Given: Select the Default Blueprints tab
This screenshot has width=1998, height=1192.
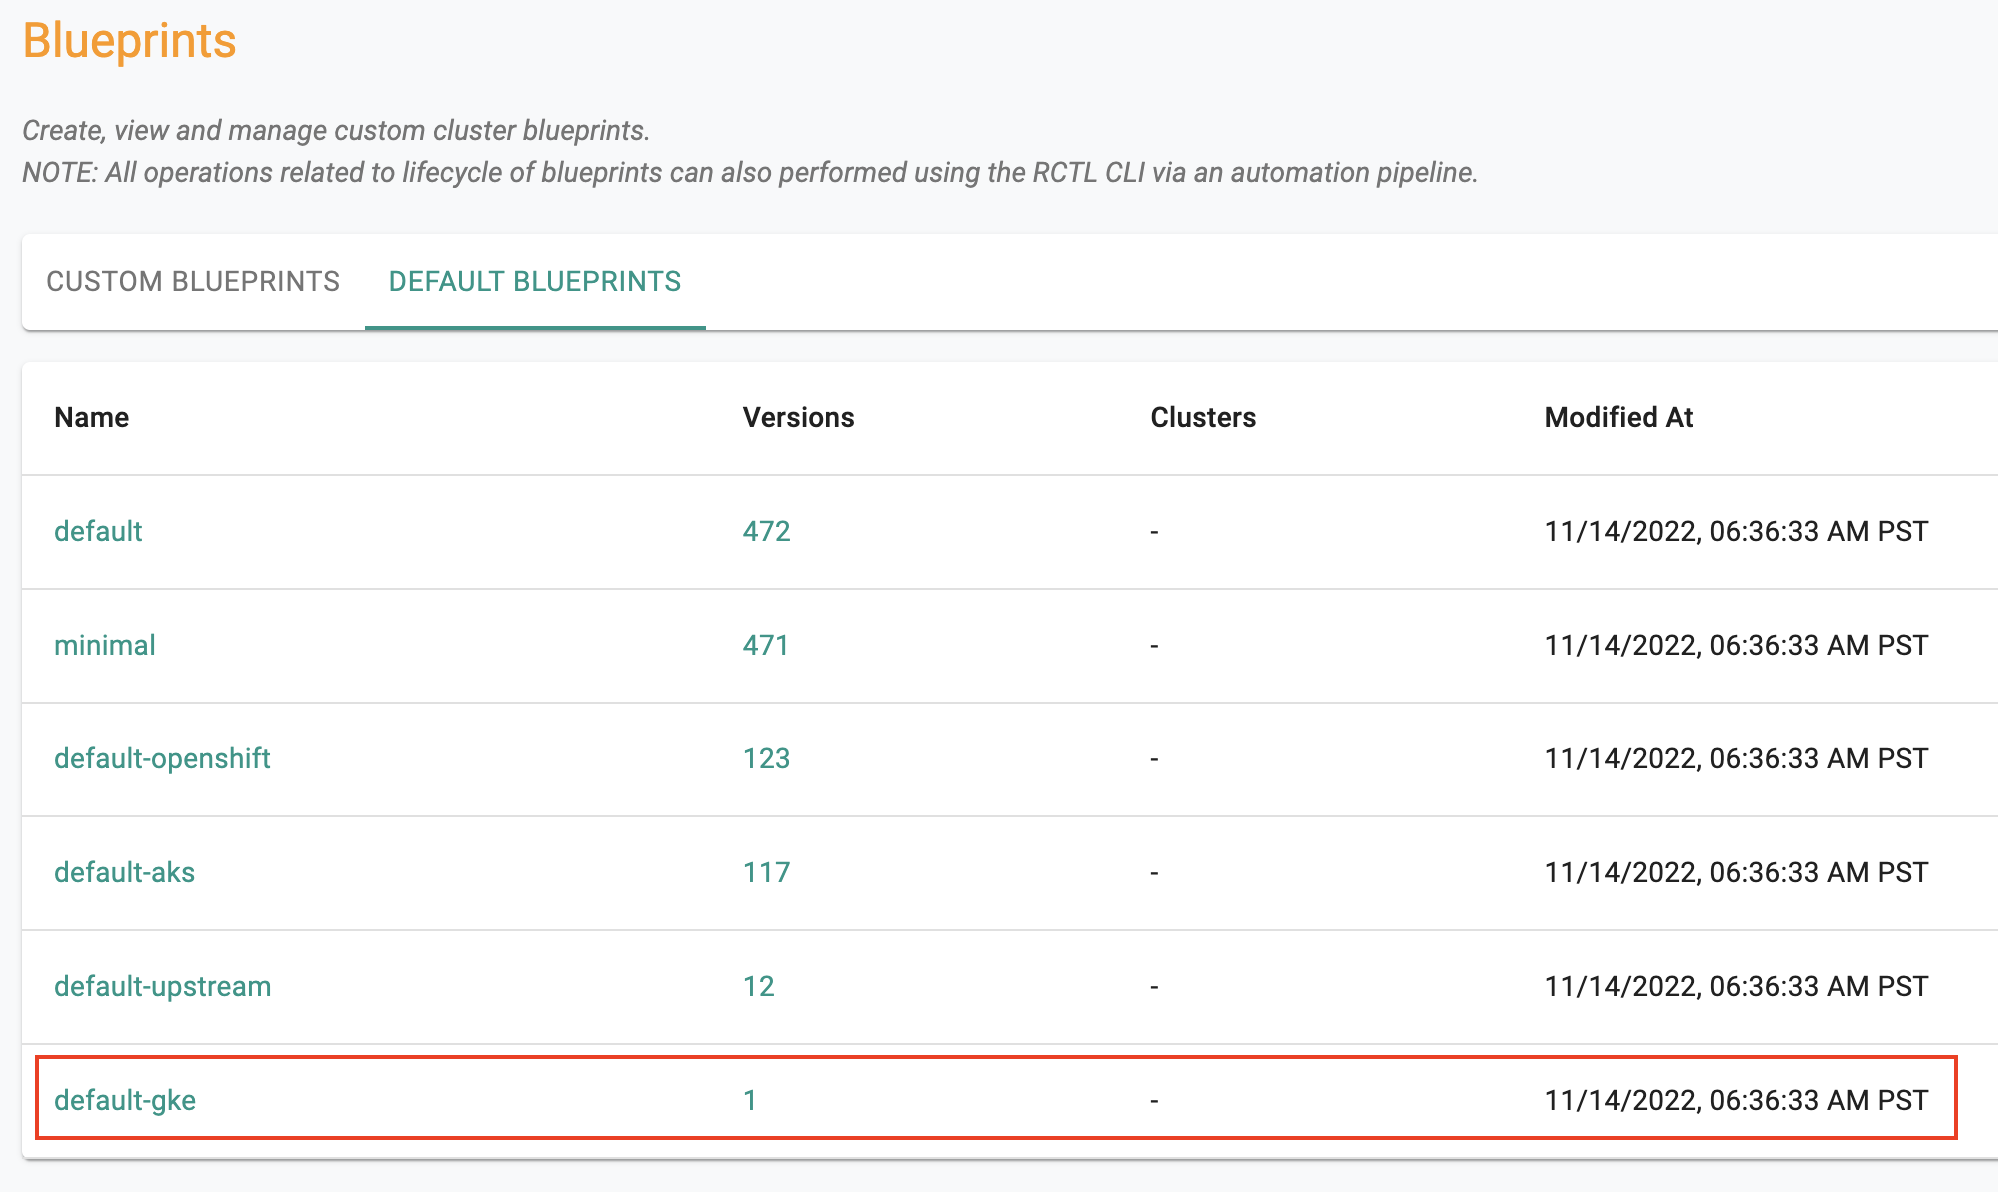Looking at the screenshot, I should 535,281.
